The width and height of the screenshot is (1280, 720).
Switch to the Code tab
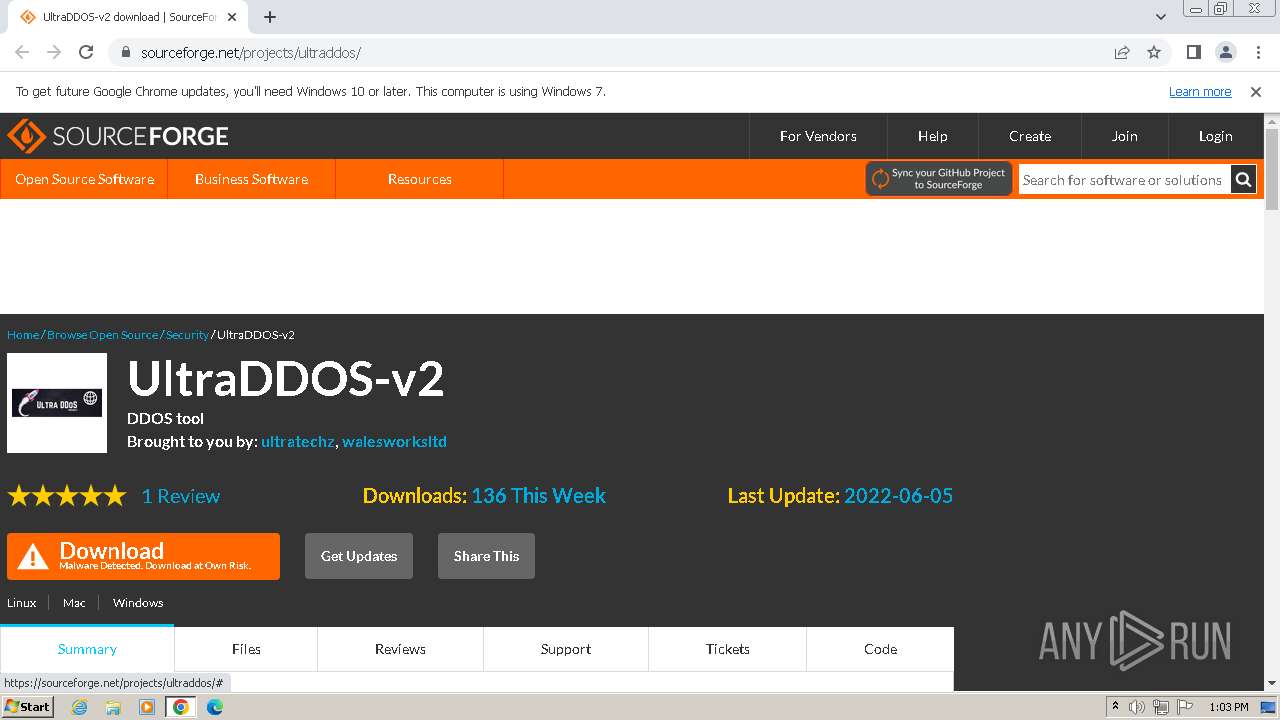pos(880,649)
